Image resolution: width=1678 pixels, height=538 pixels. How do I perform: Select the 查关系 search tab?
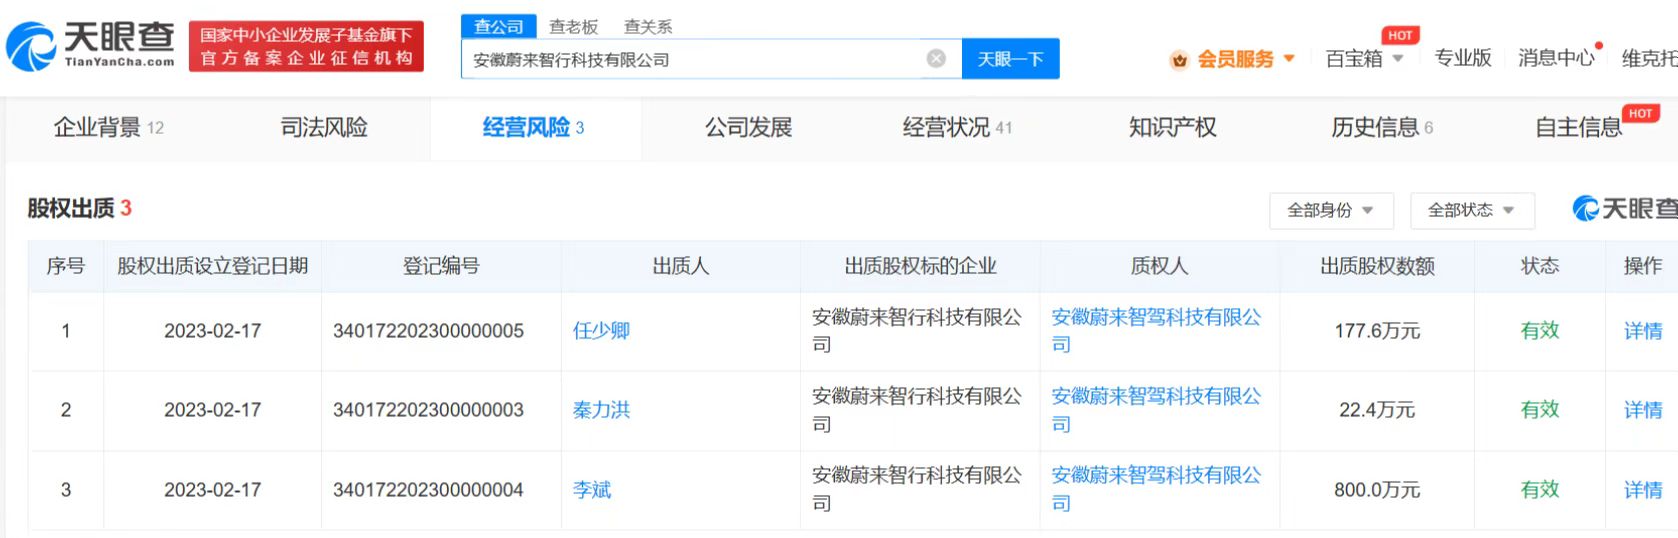pos(648,27)
